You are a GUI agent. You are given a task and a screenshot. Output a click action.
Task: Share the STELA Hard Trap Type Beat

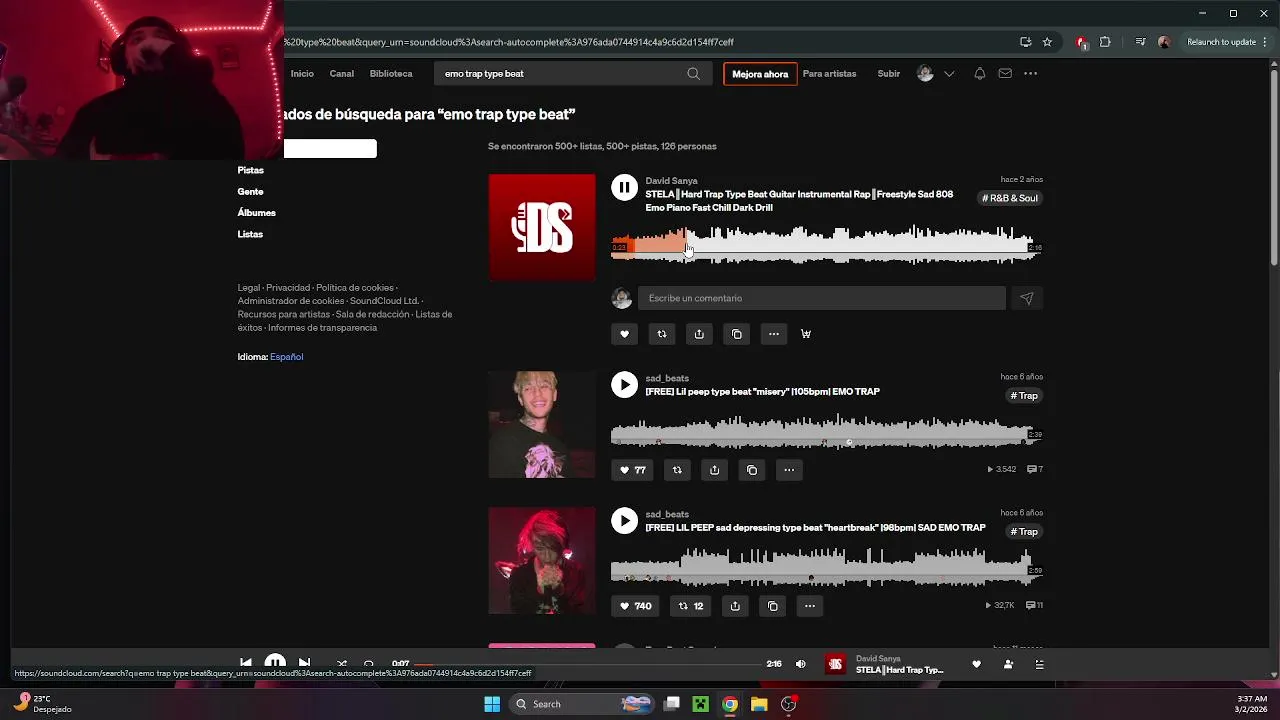click(x=699, y=334)
